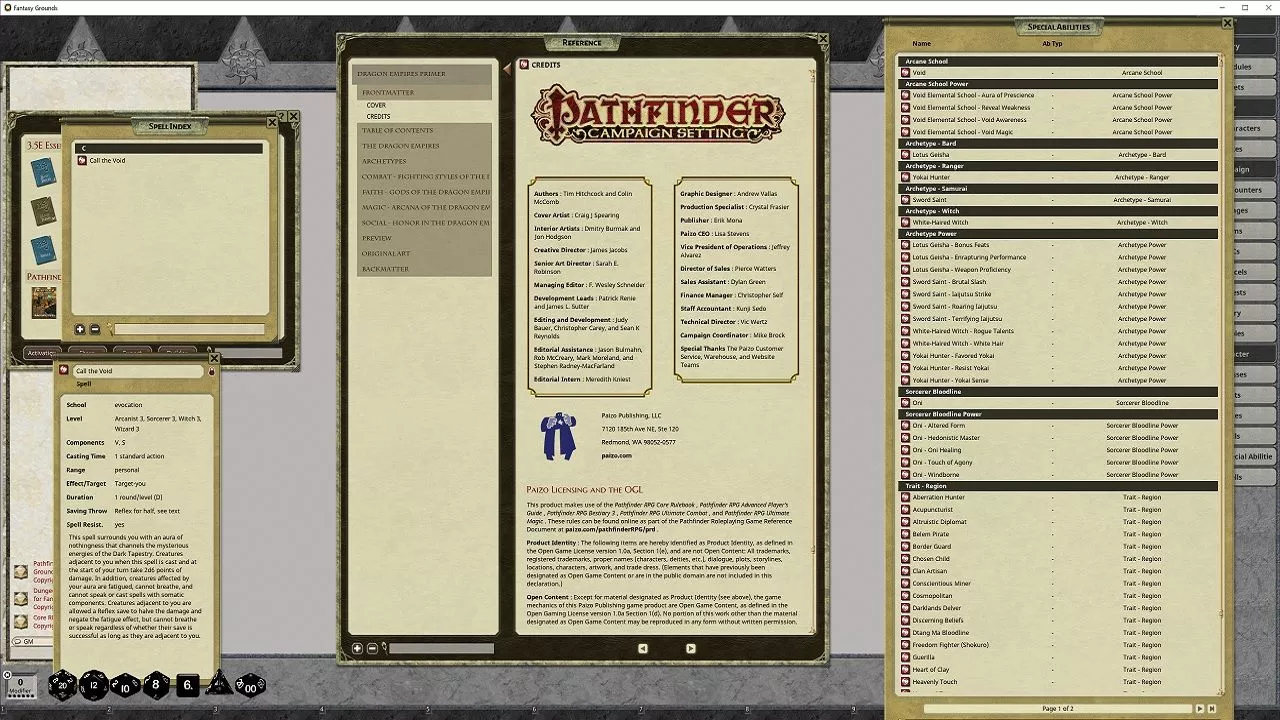Screen dimensions: 1280x720
Task: Click the minus icon in Reference window footer
Action: point(372,648)
